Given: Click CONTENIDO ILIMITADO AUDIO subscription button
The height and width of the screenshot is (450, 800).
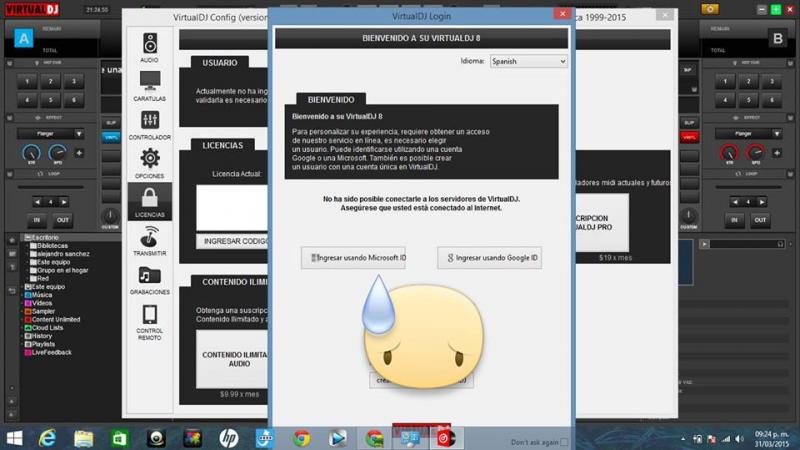Looking at the screenshot, I should coord(232,359).
